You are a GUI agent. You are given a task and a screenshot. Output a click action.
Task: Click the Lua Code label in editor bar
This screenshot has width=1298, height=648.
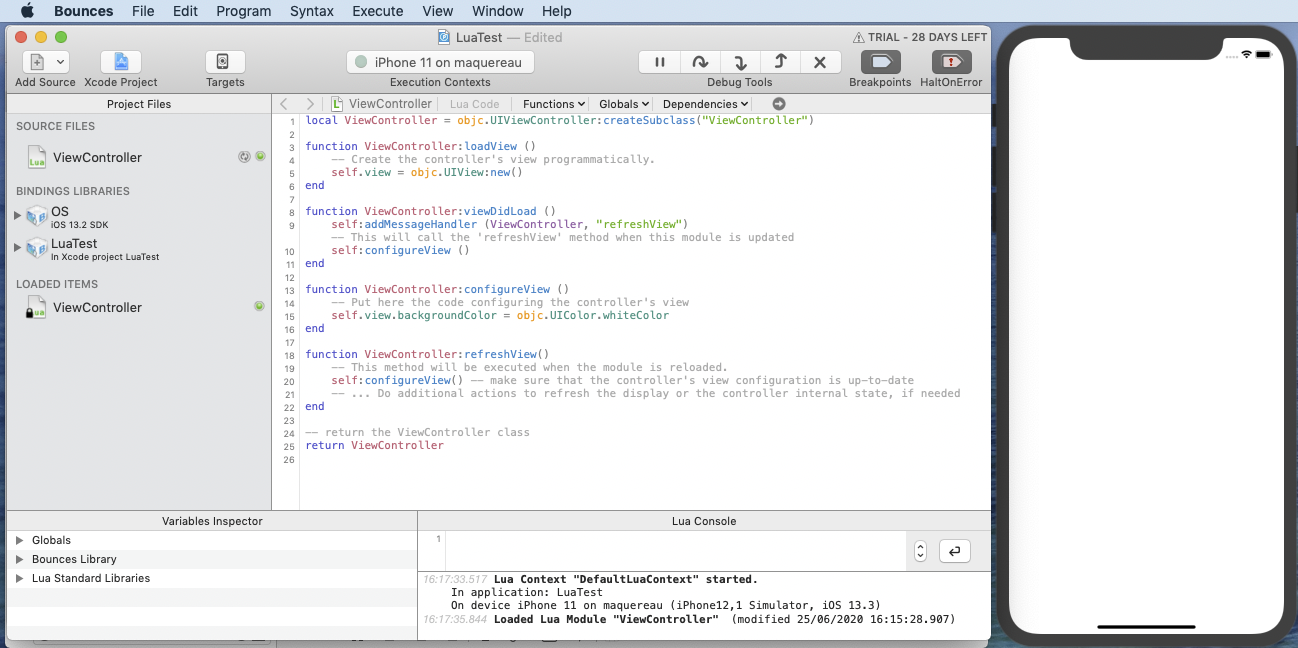tap(474, 104)
